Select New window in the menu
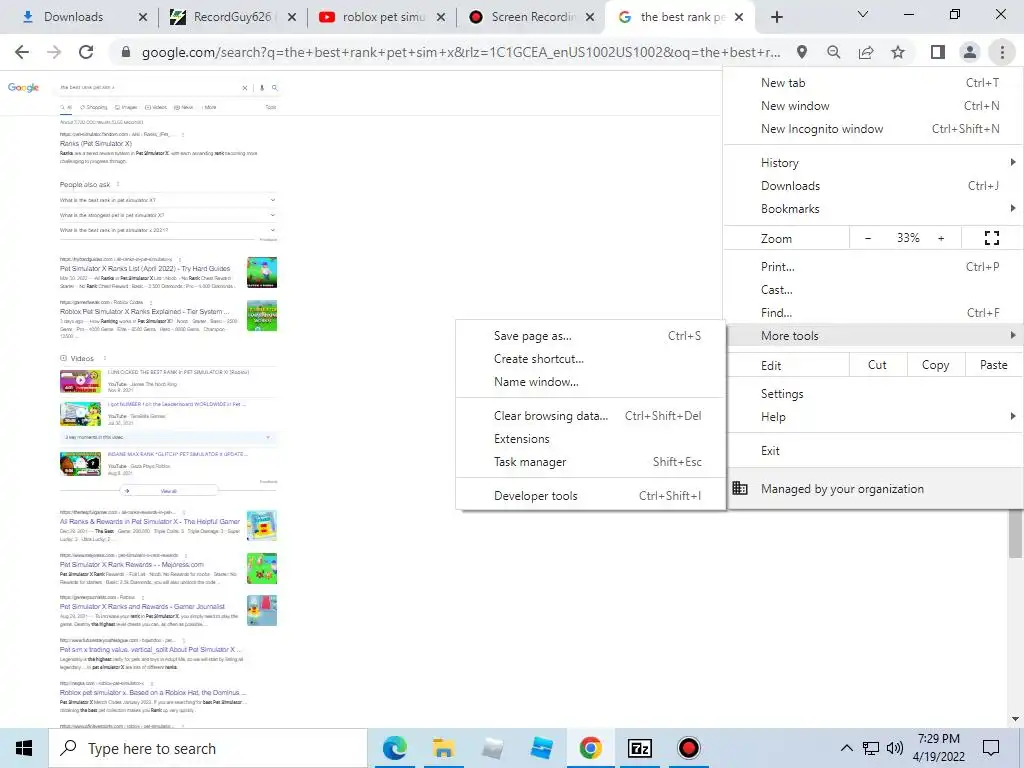This screenshot has width=1024, height=768. (x=873, y=106)
